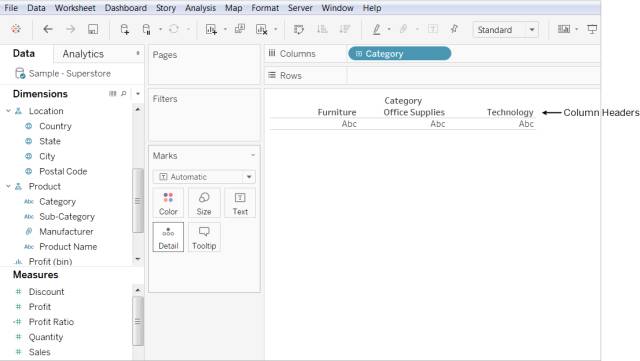This screenshot has width=640, height=361.
Task: Open the Standard fit dropdown
Action: pyautogui.click(x=505, y=30)
